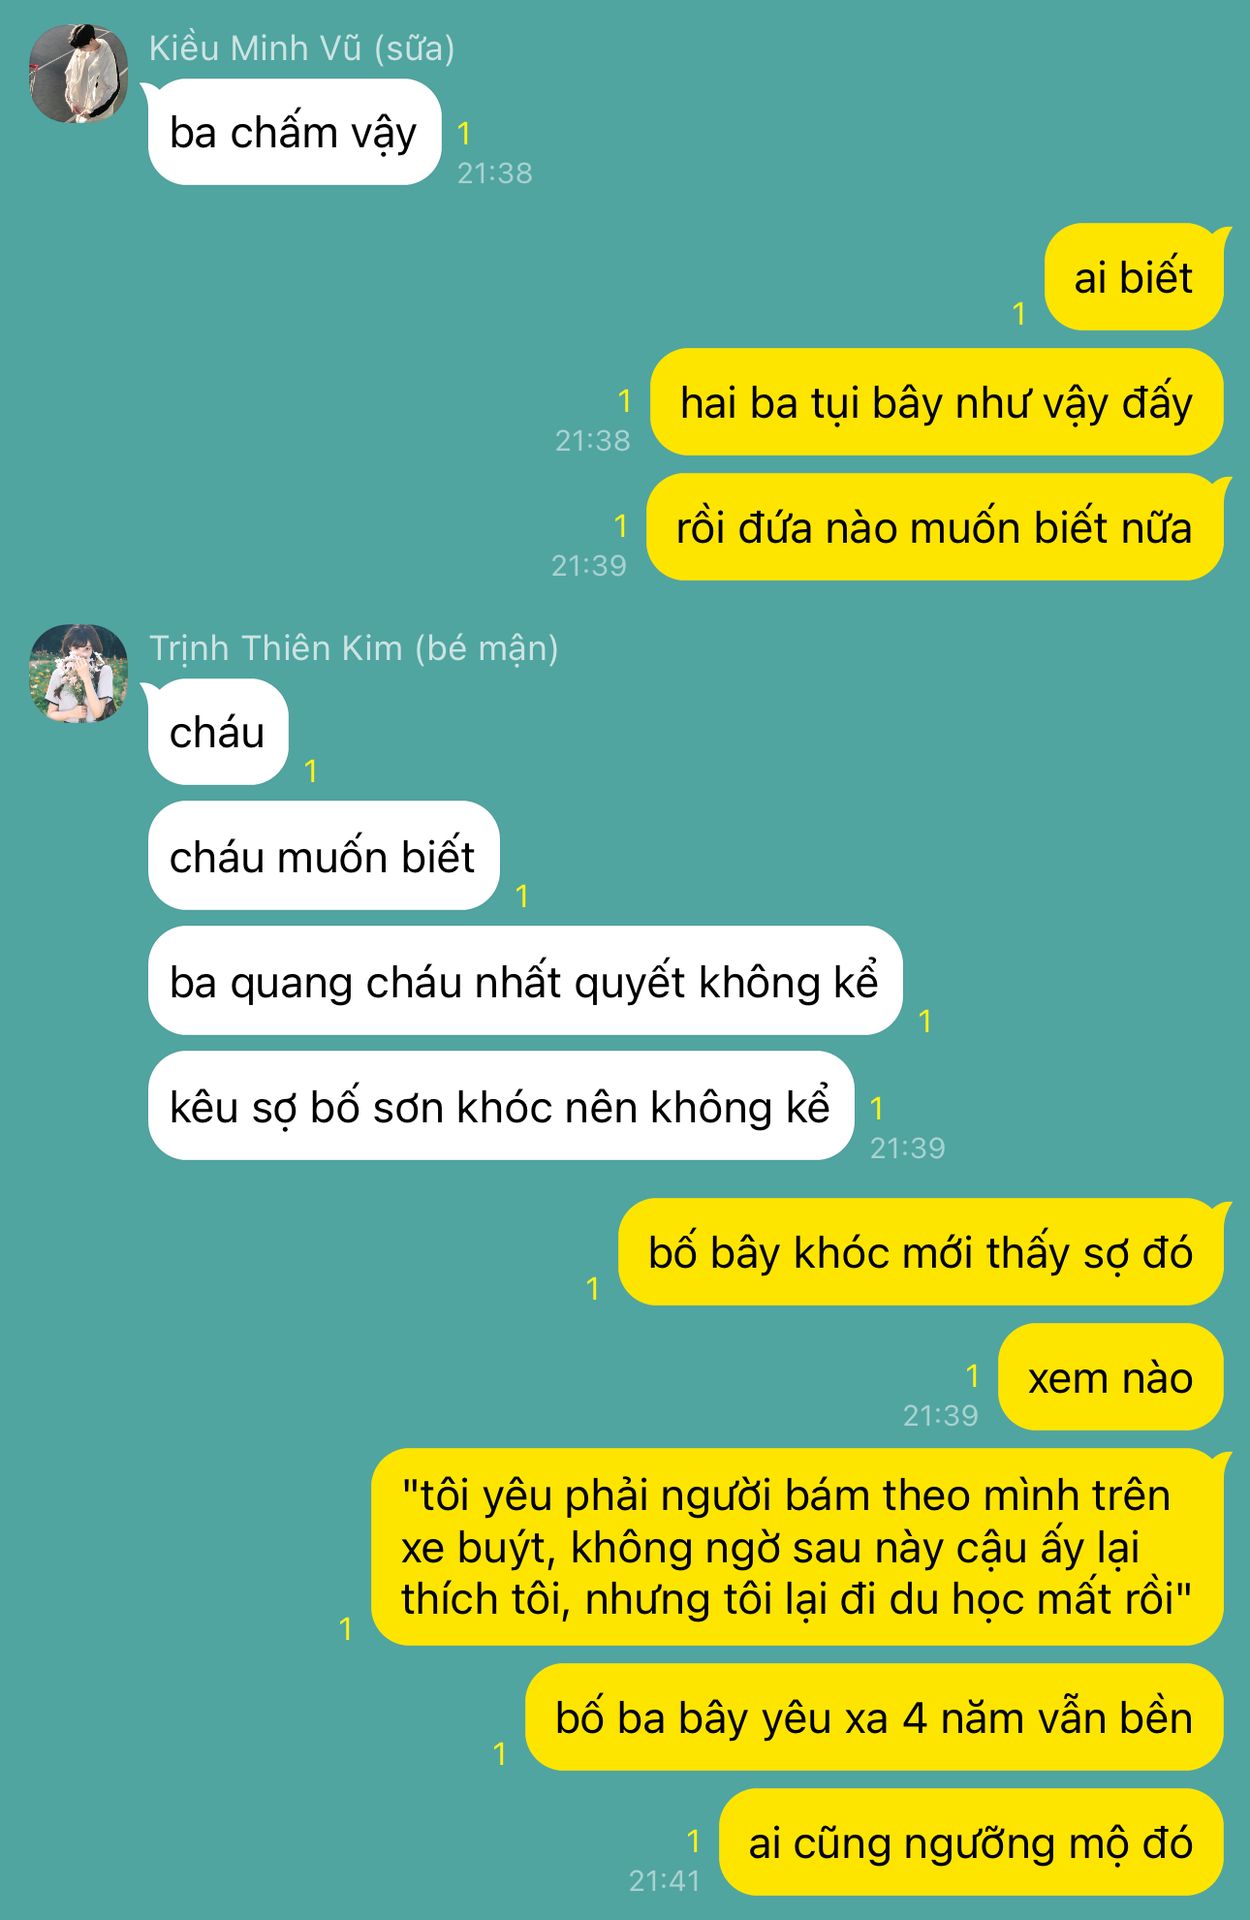Select the yellow bubble "ai biết"
The width and height of the screenshot is (1250, 1920).
(x=1134, y=277)
